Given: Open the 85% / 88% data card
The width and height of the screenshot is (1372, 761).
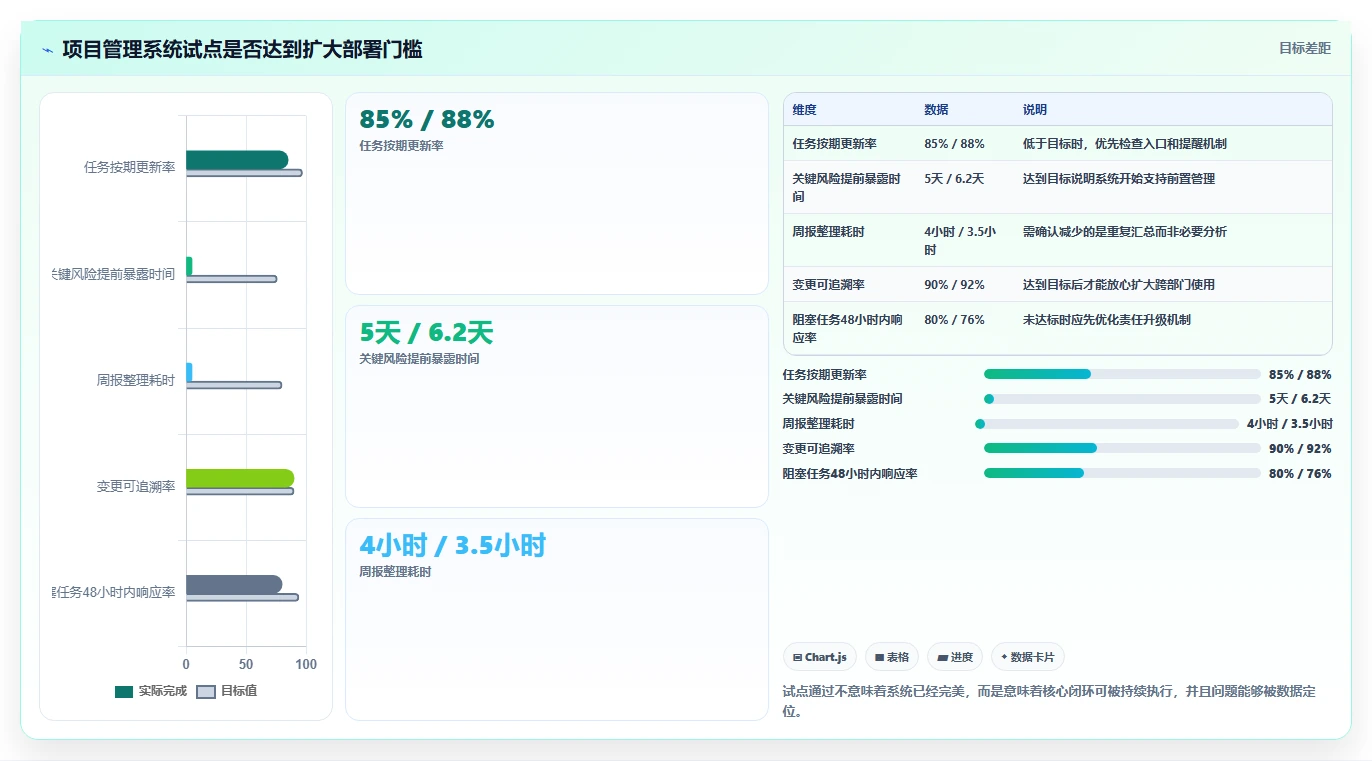Looking at the screenshot, I should pos(557,193).
